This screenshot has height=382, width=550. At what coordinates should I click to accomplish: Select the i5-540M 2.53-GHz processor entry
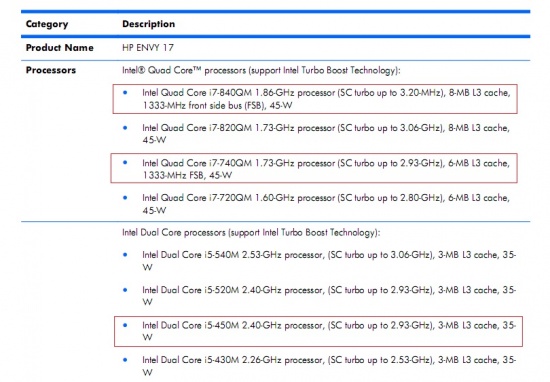pyautogui.click(x=329, y=261)
